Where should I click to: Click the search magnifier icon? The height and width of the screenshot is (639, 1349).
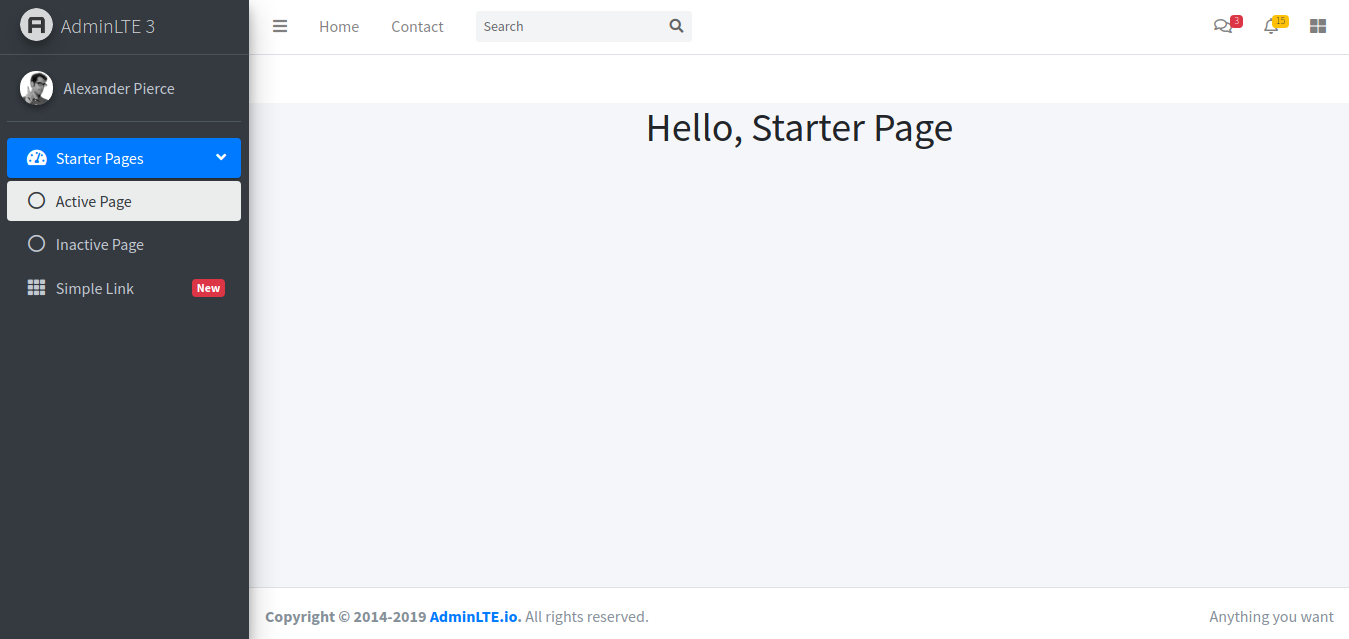coord(676,26)
